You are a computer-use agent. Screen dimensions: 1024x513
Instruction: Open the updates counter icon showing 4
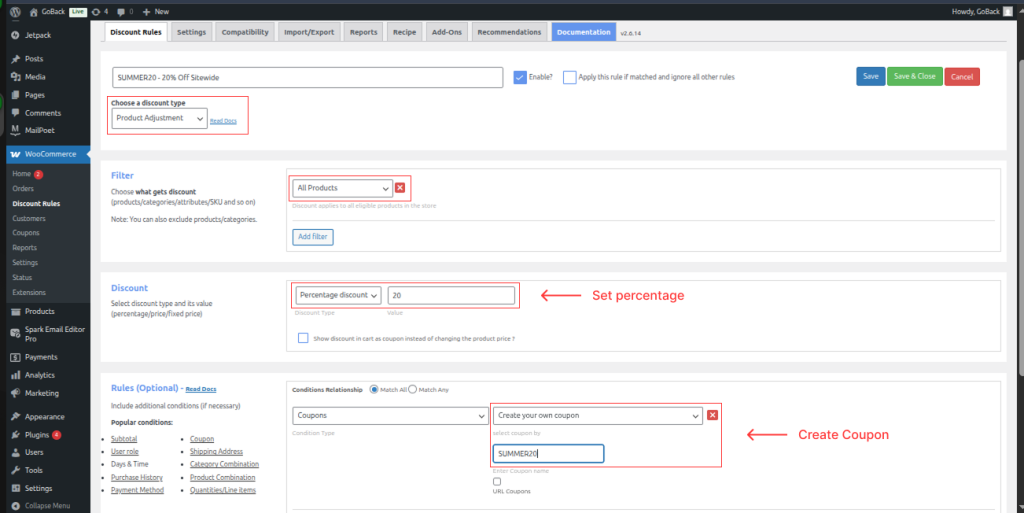coord(97,12)
